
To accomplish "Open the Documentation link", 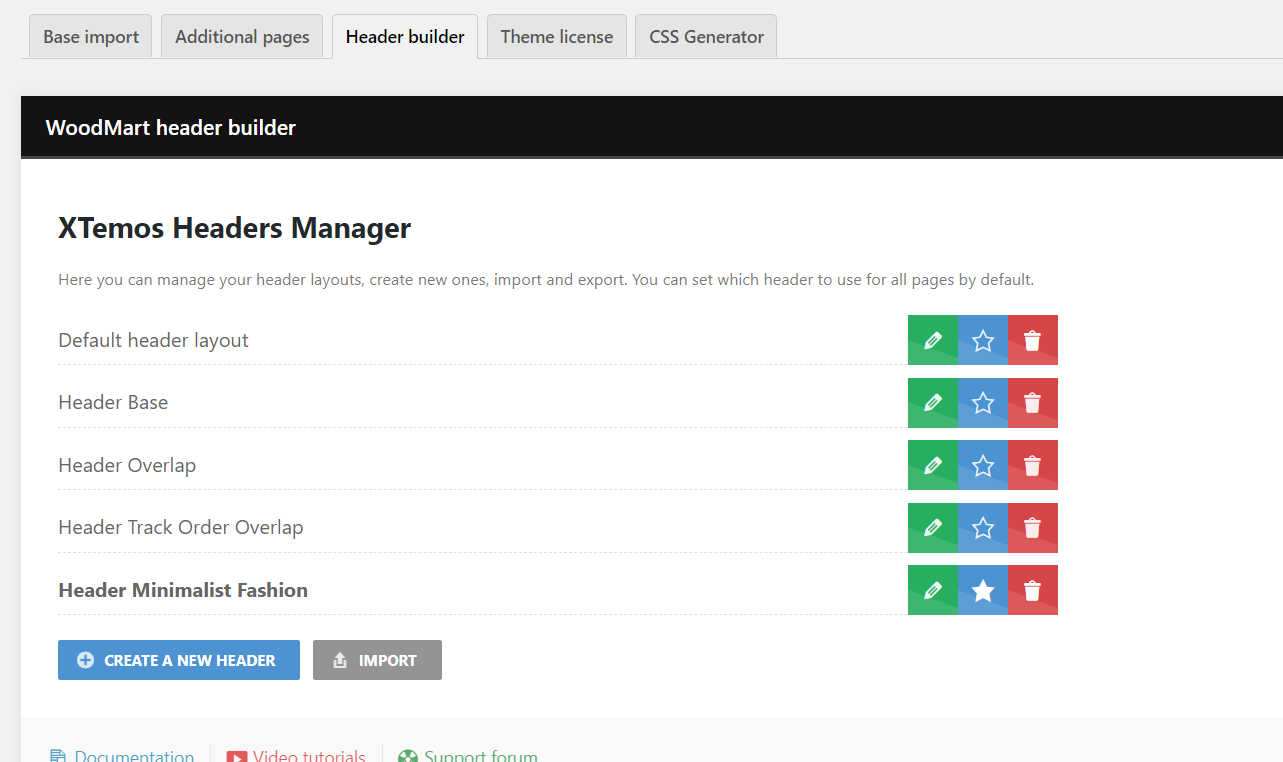I will 122,756.
